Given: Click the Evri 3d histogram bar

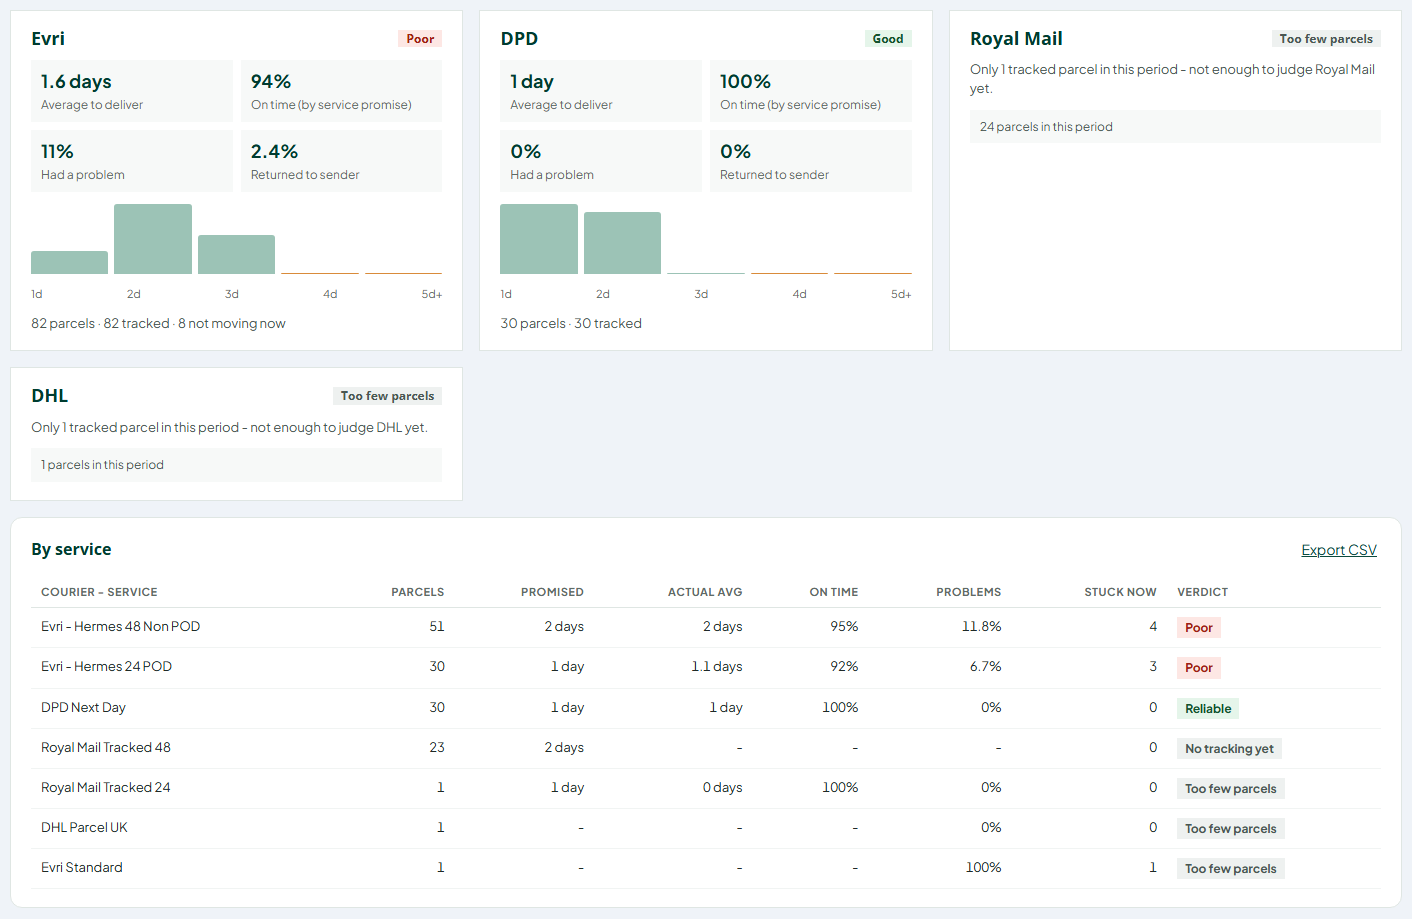Looking at the screenshot, I should coord(236,254).
